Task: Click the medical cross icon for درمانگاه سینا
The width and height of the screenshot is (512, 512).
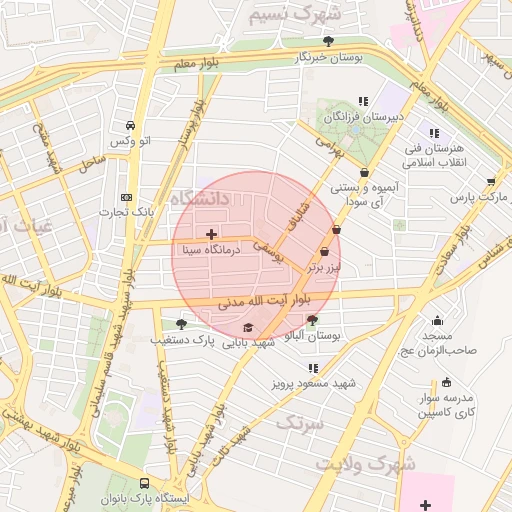Action: 211,234
